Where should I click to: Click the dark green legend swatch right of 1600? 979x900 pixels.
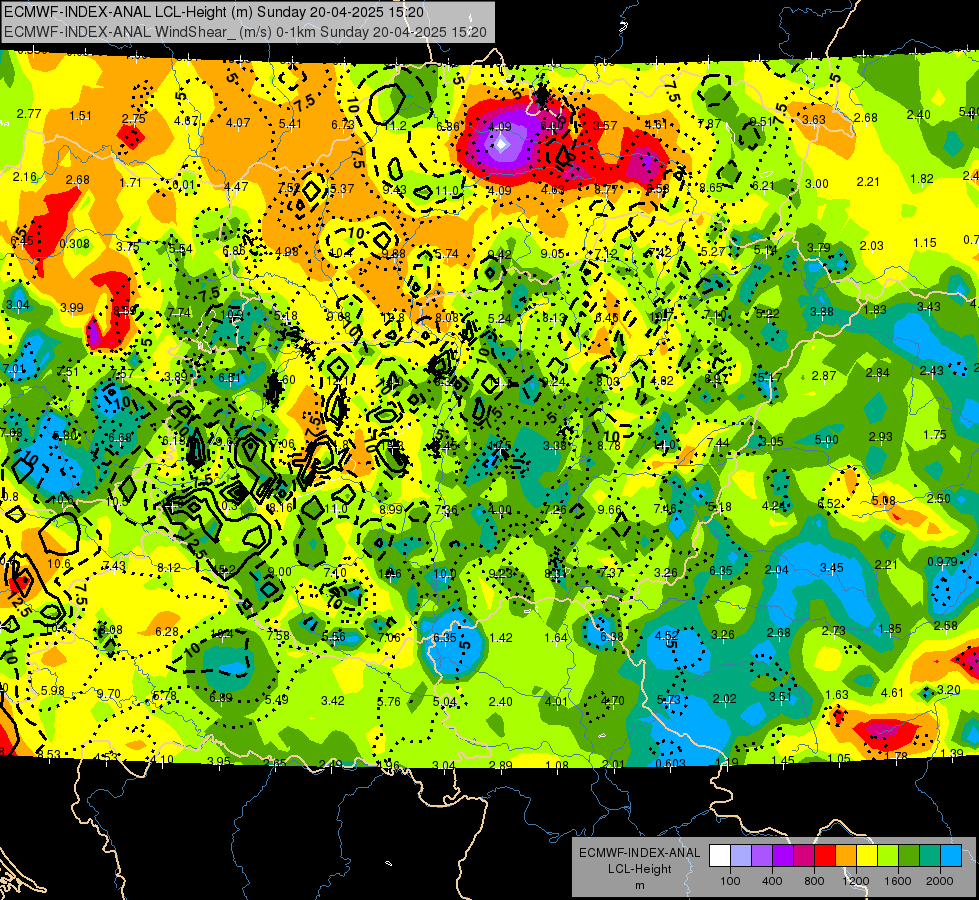pyautogui.click(x=910, y=856)
